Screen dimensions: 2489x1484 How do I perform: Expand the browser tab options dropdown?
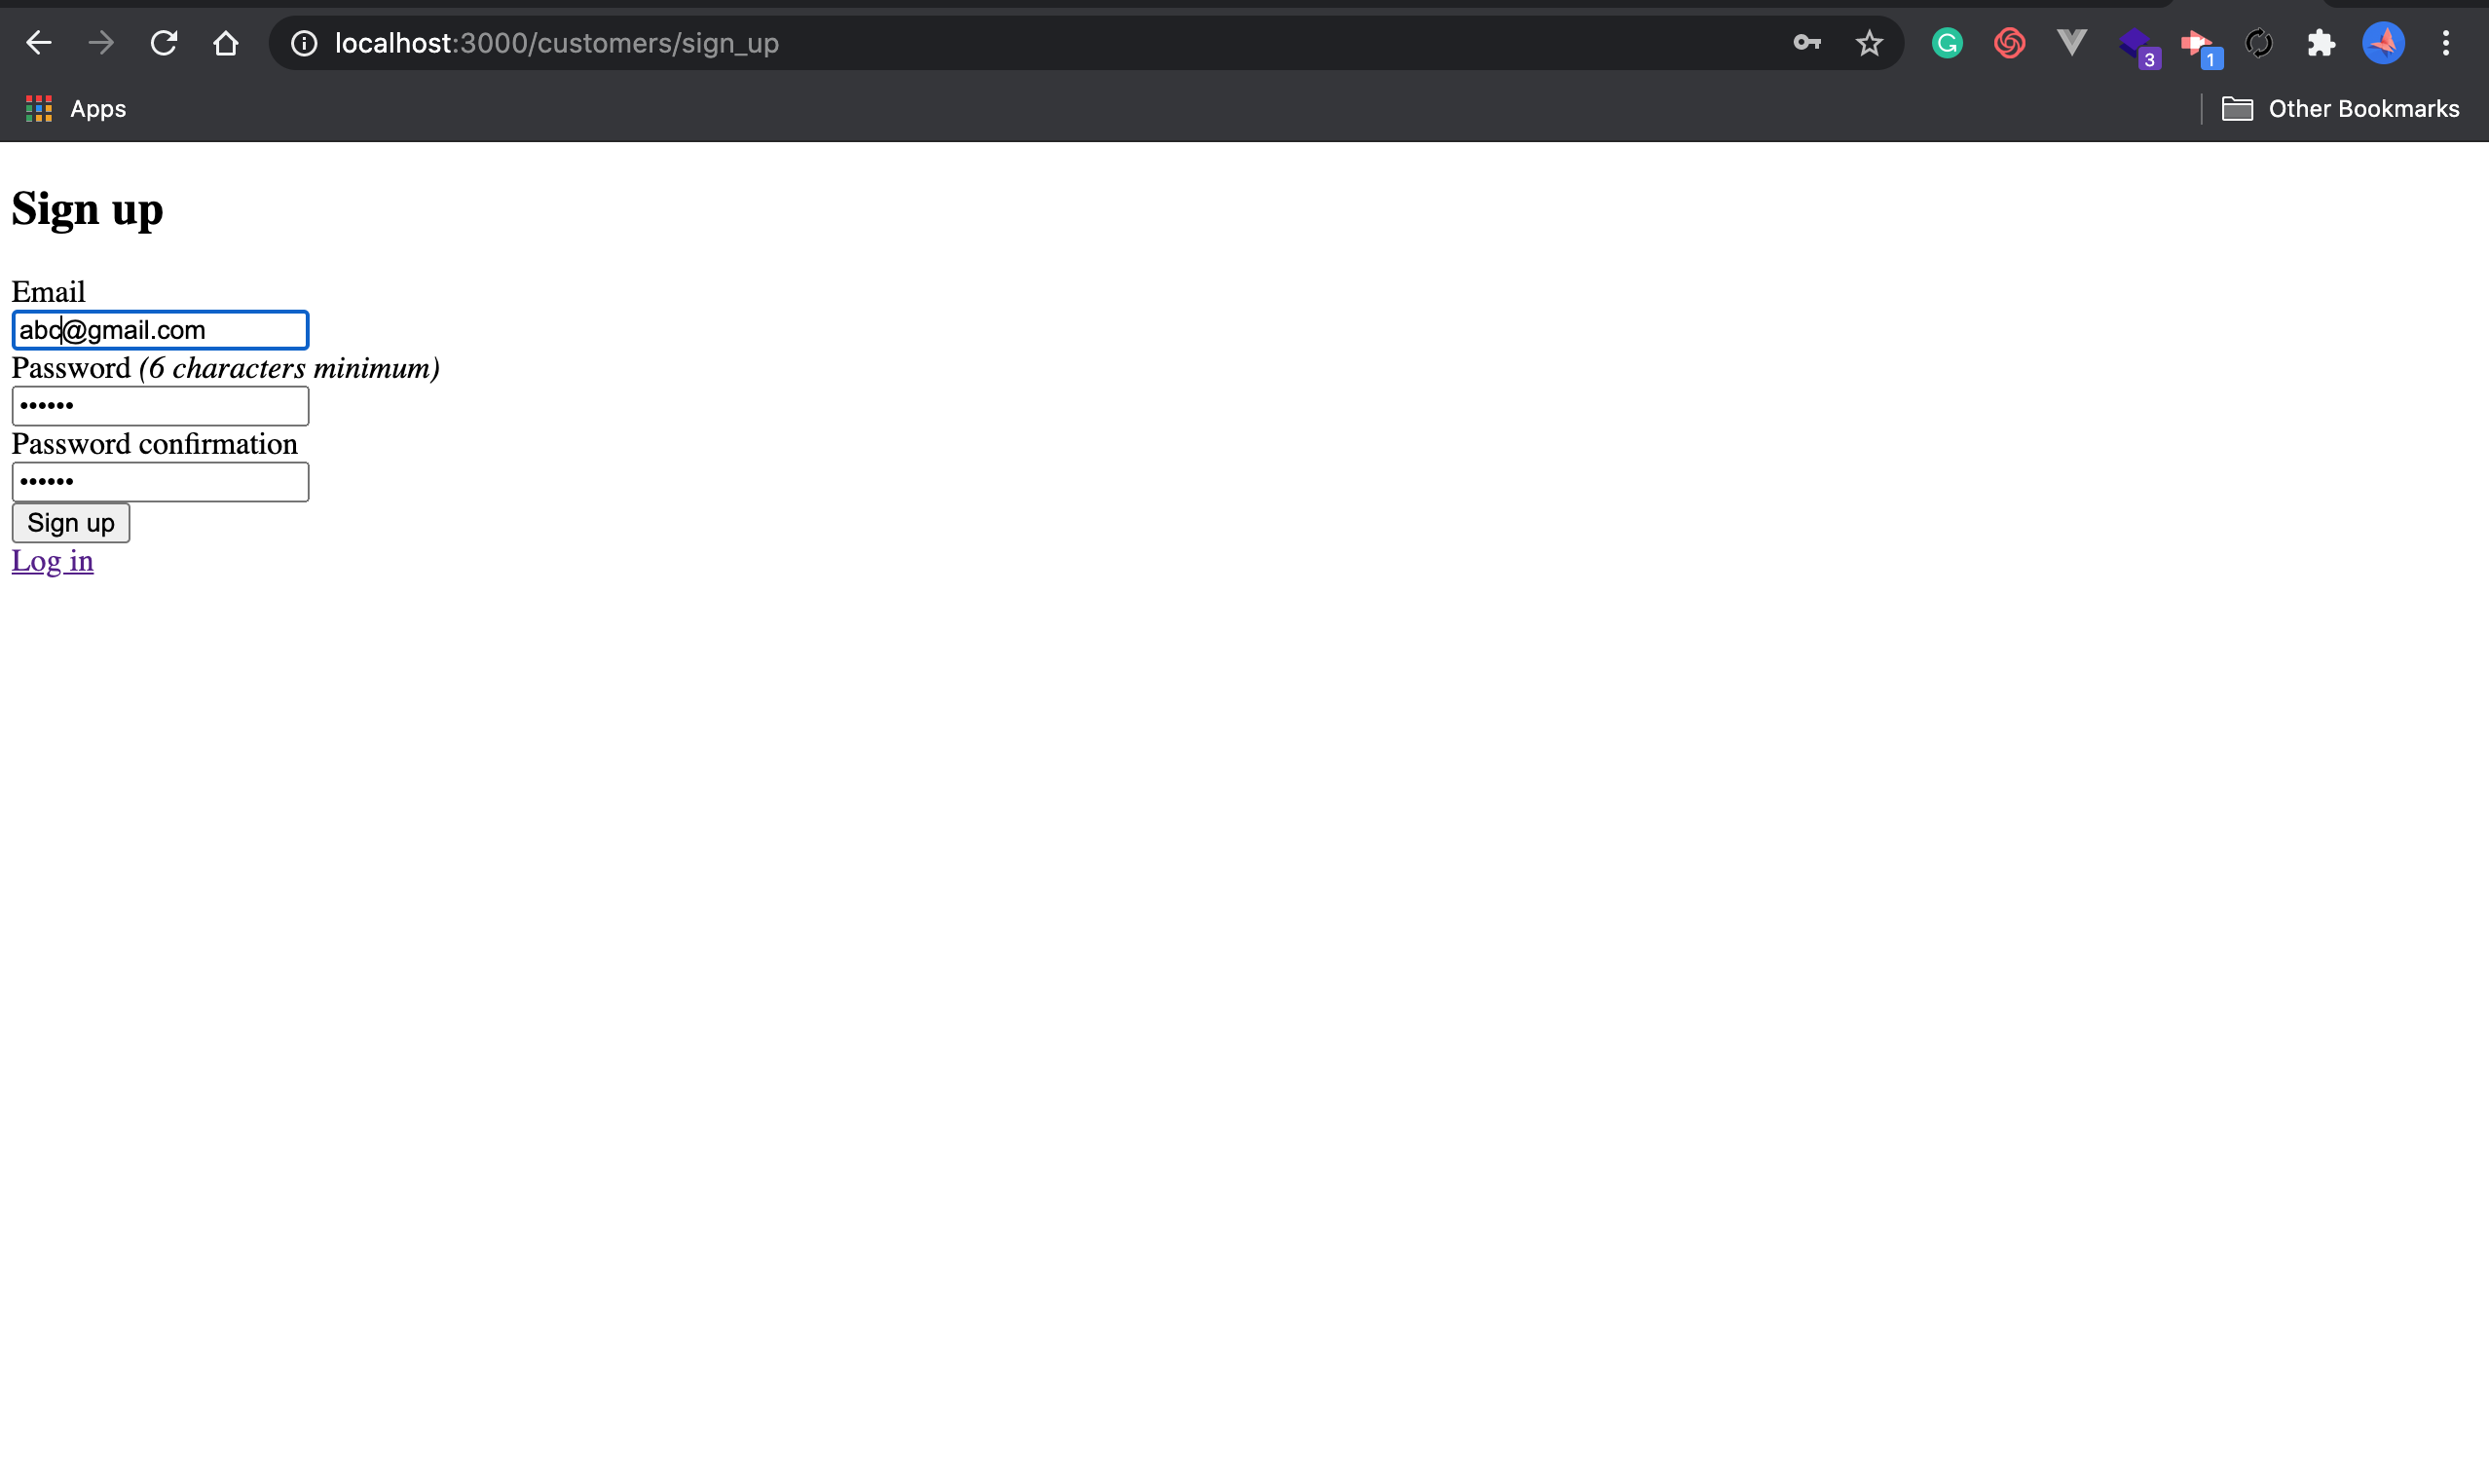2446,43
